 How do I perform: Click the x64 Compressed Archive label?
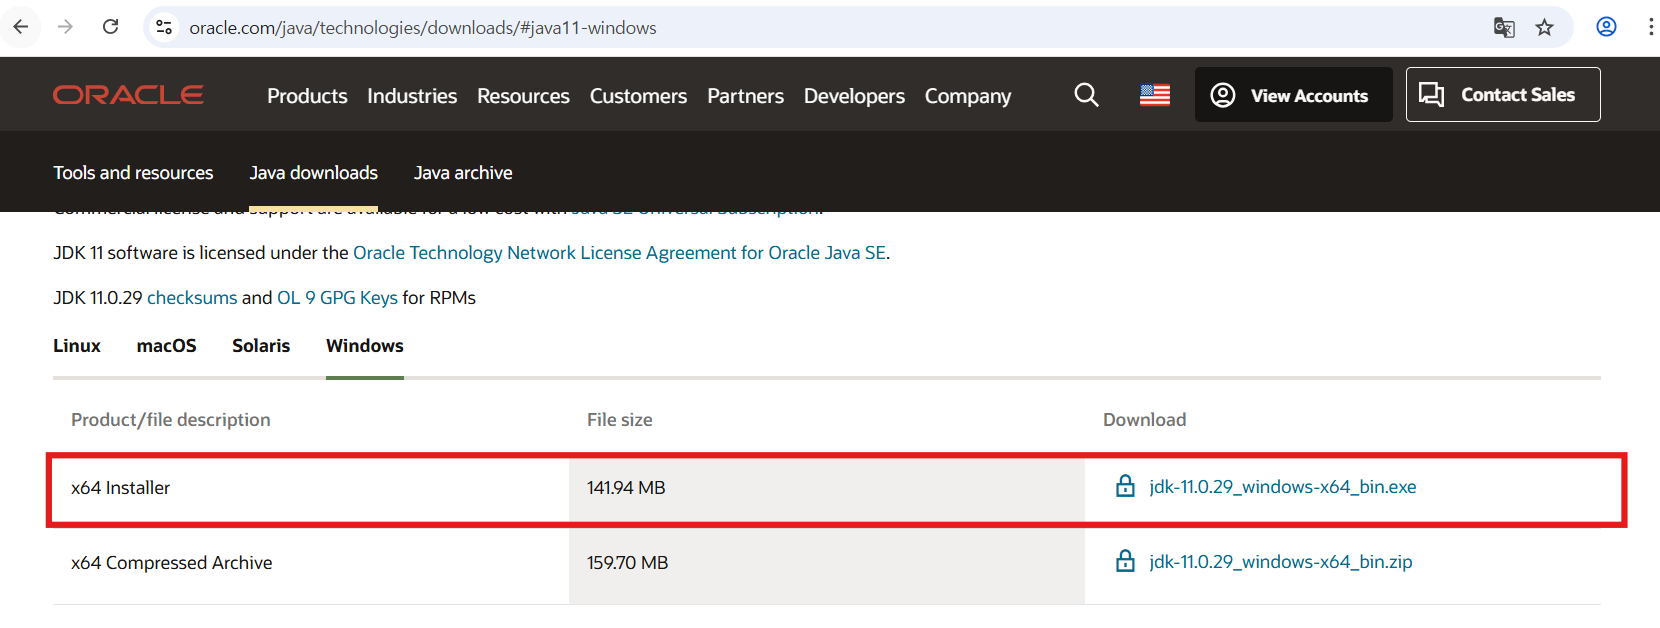click(x=171, y=563)
